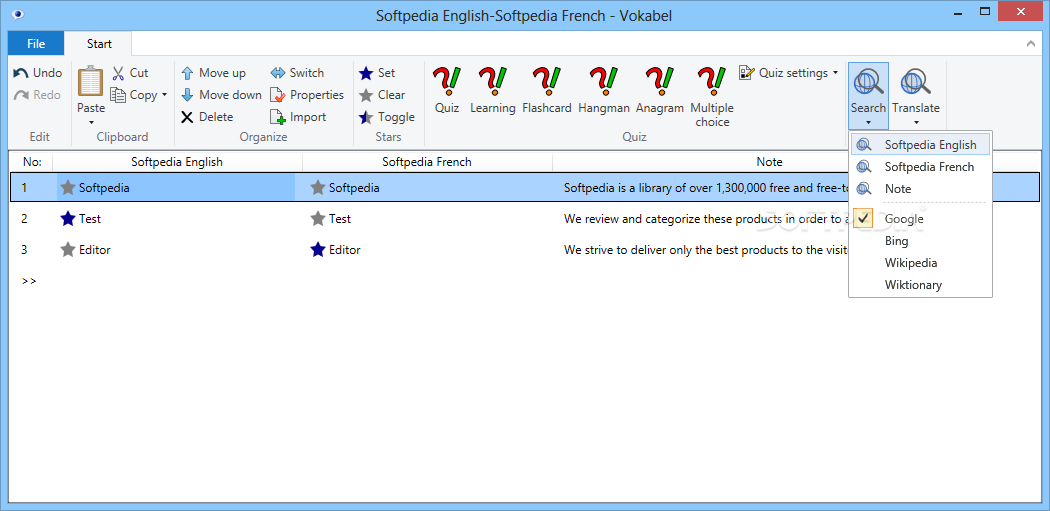The image size is (1050, 511).
Task: Click the Paste clipboard icon
Action: click(90, 81)
